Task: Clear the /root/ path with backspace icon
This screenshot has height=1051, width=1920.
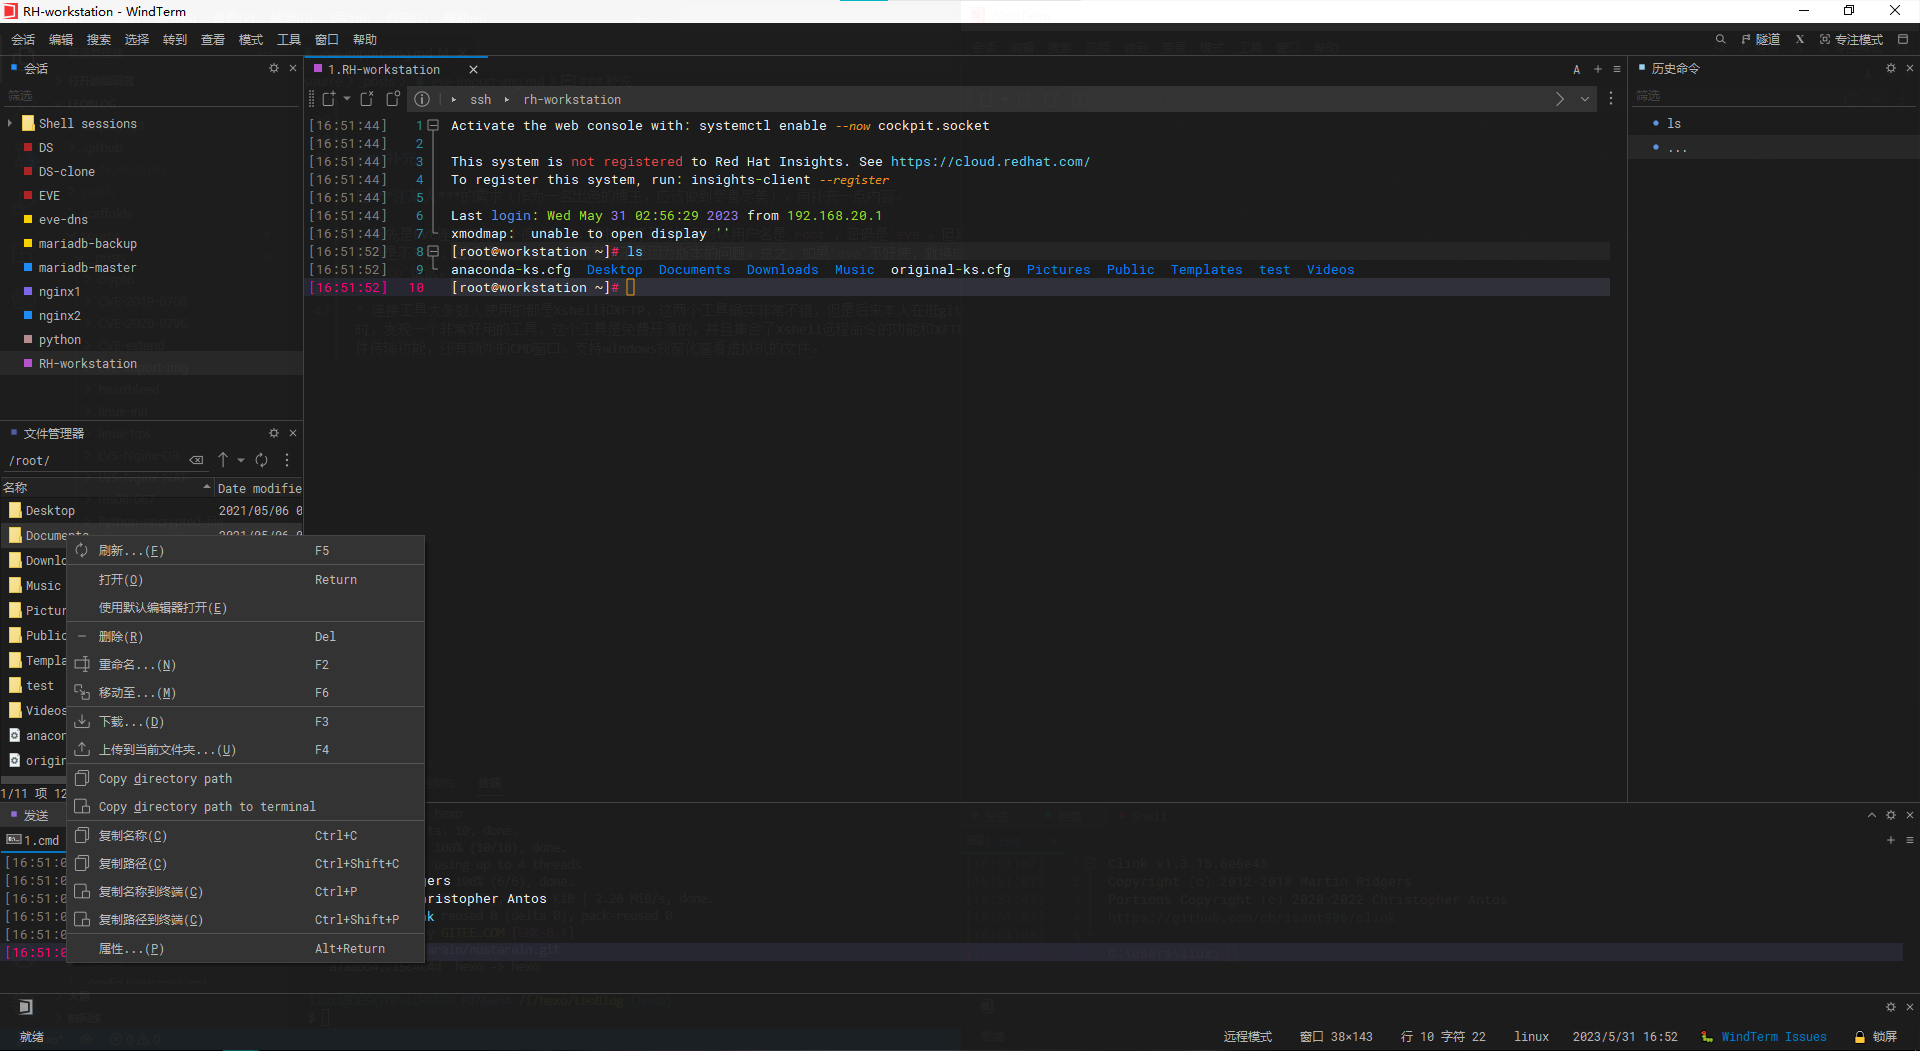Action: coord(197,460)
